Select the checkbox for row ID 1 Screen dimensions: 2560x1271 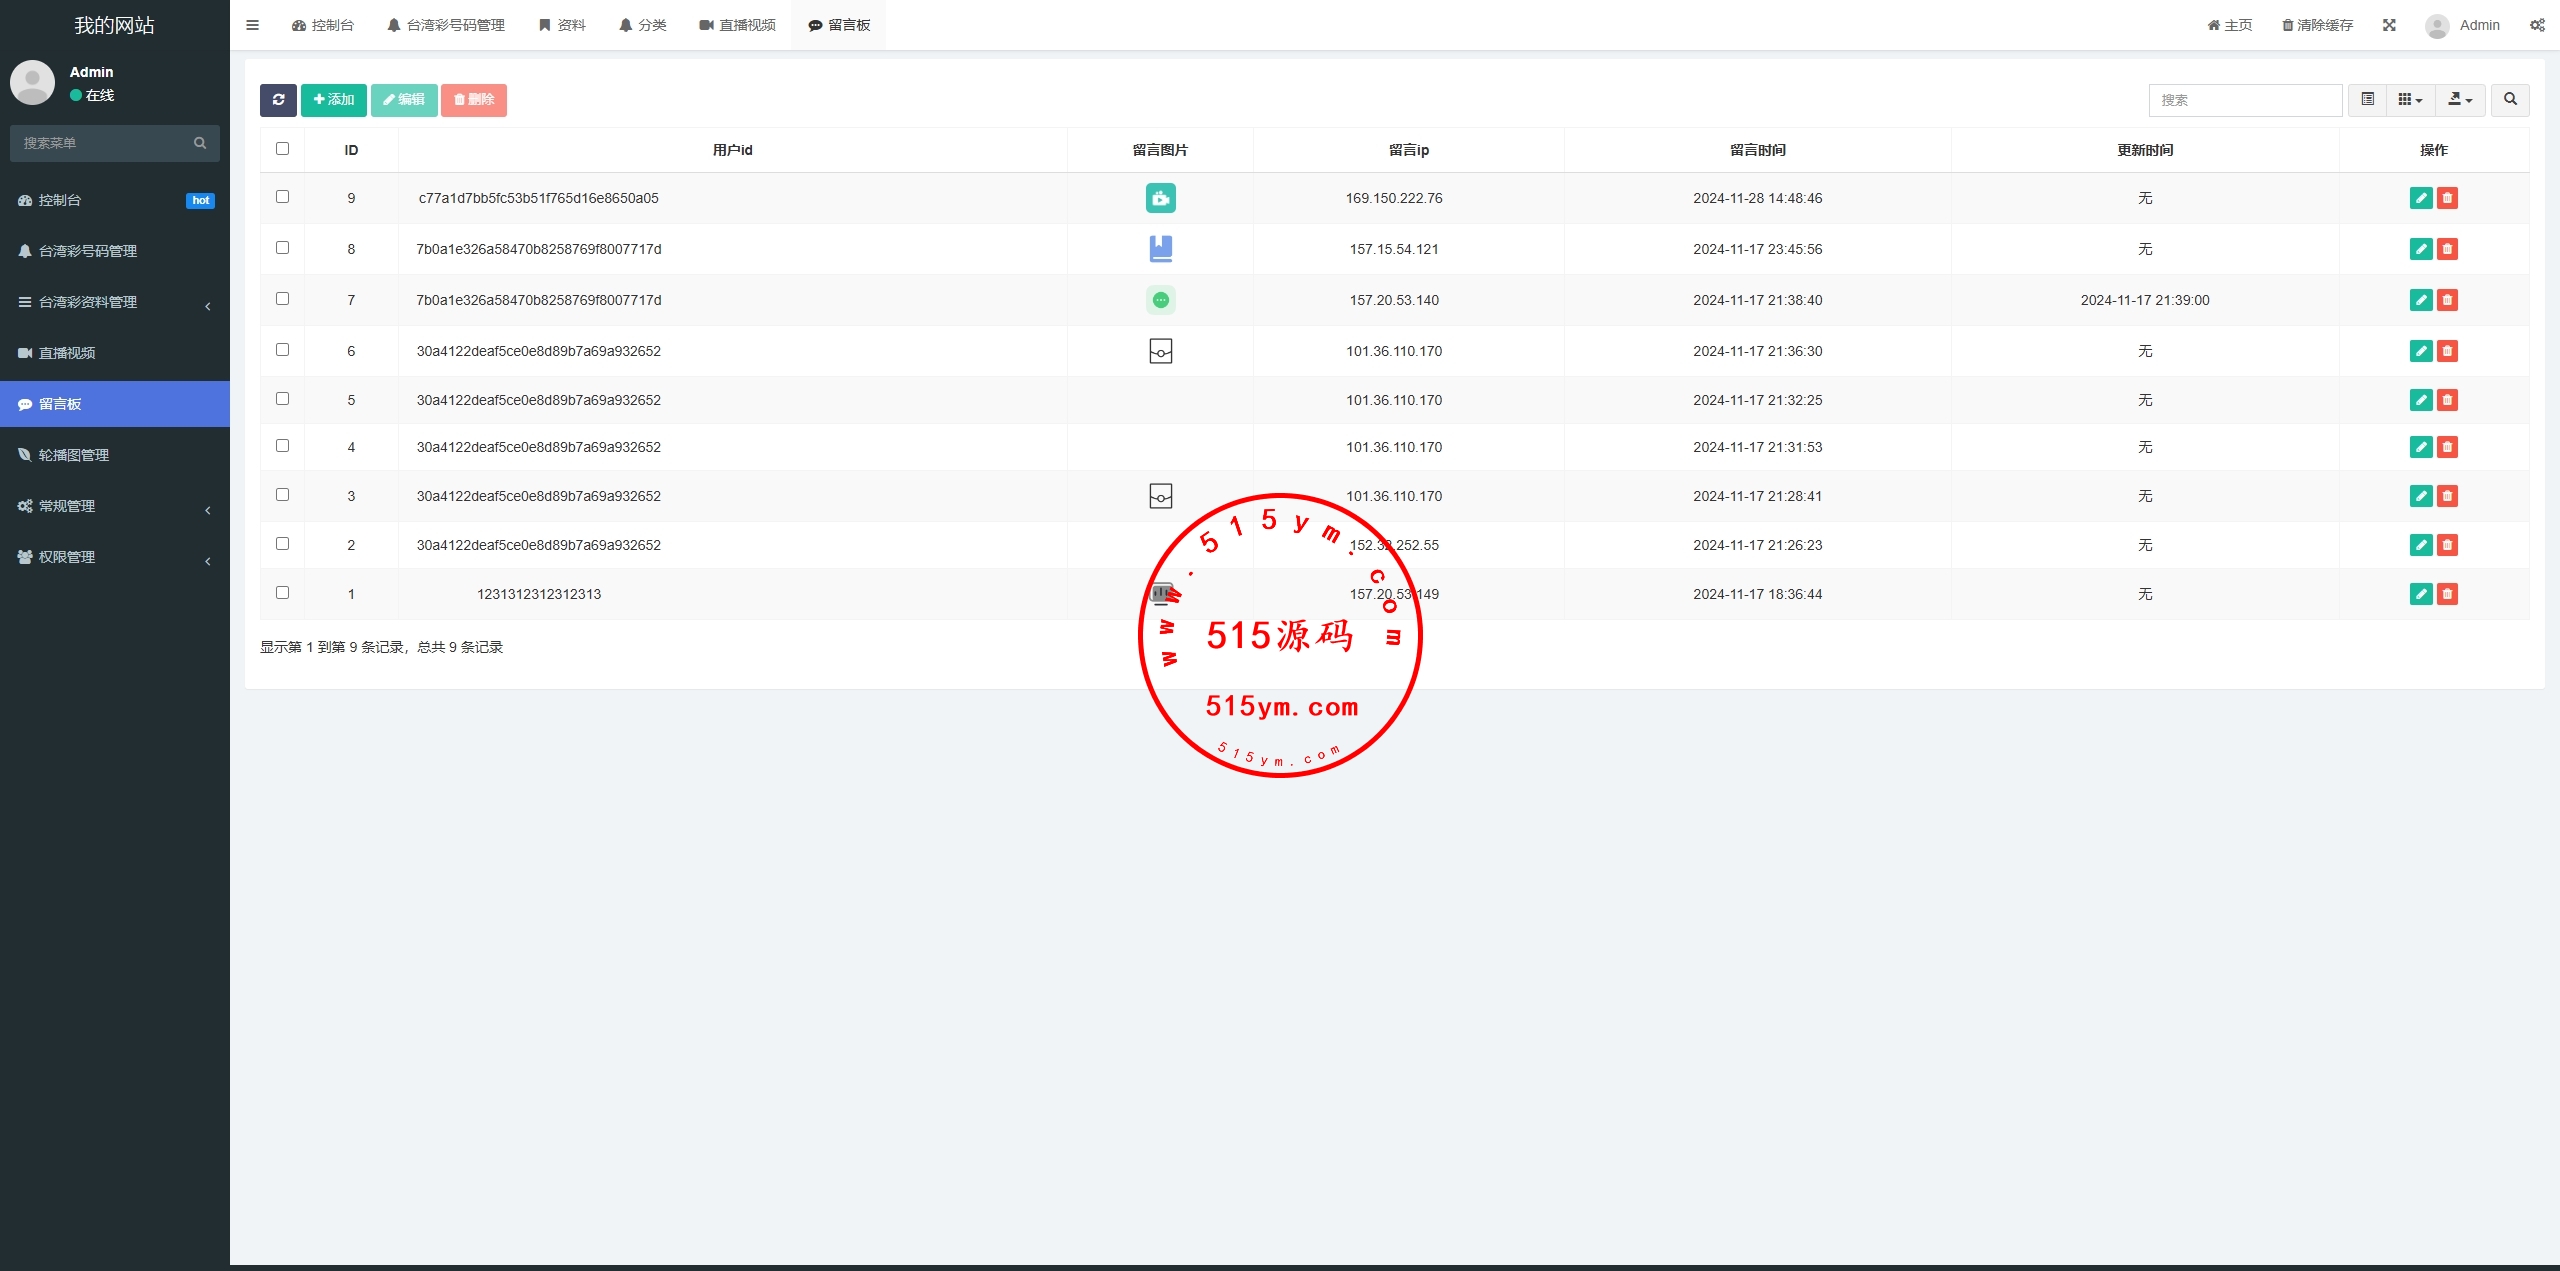tap(282, 593)
